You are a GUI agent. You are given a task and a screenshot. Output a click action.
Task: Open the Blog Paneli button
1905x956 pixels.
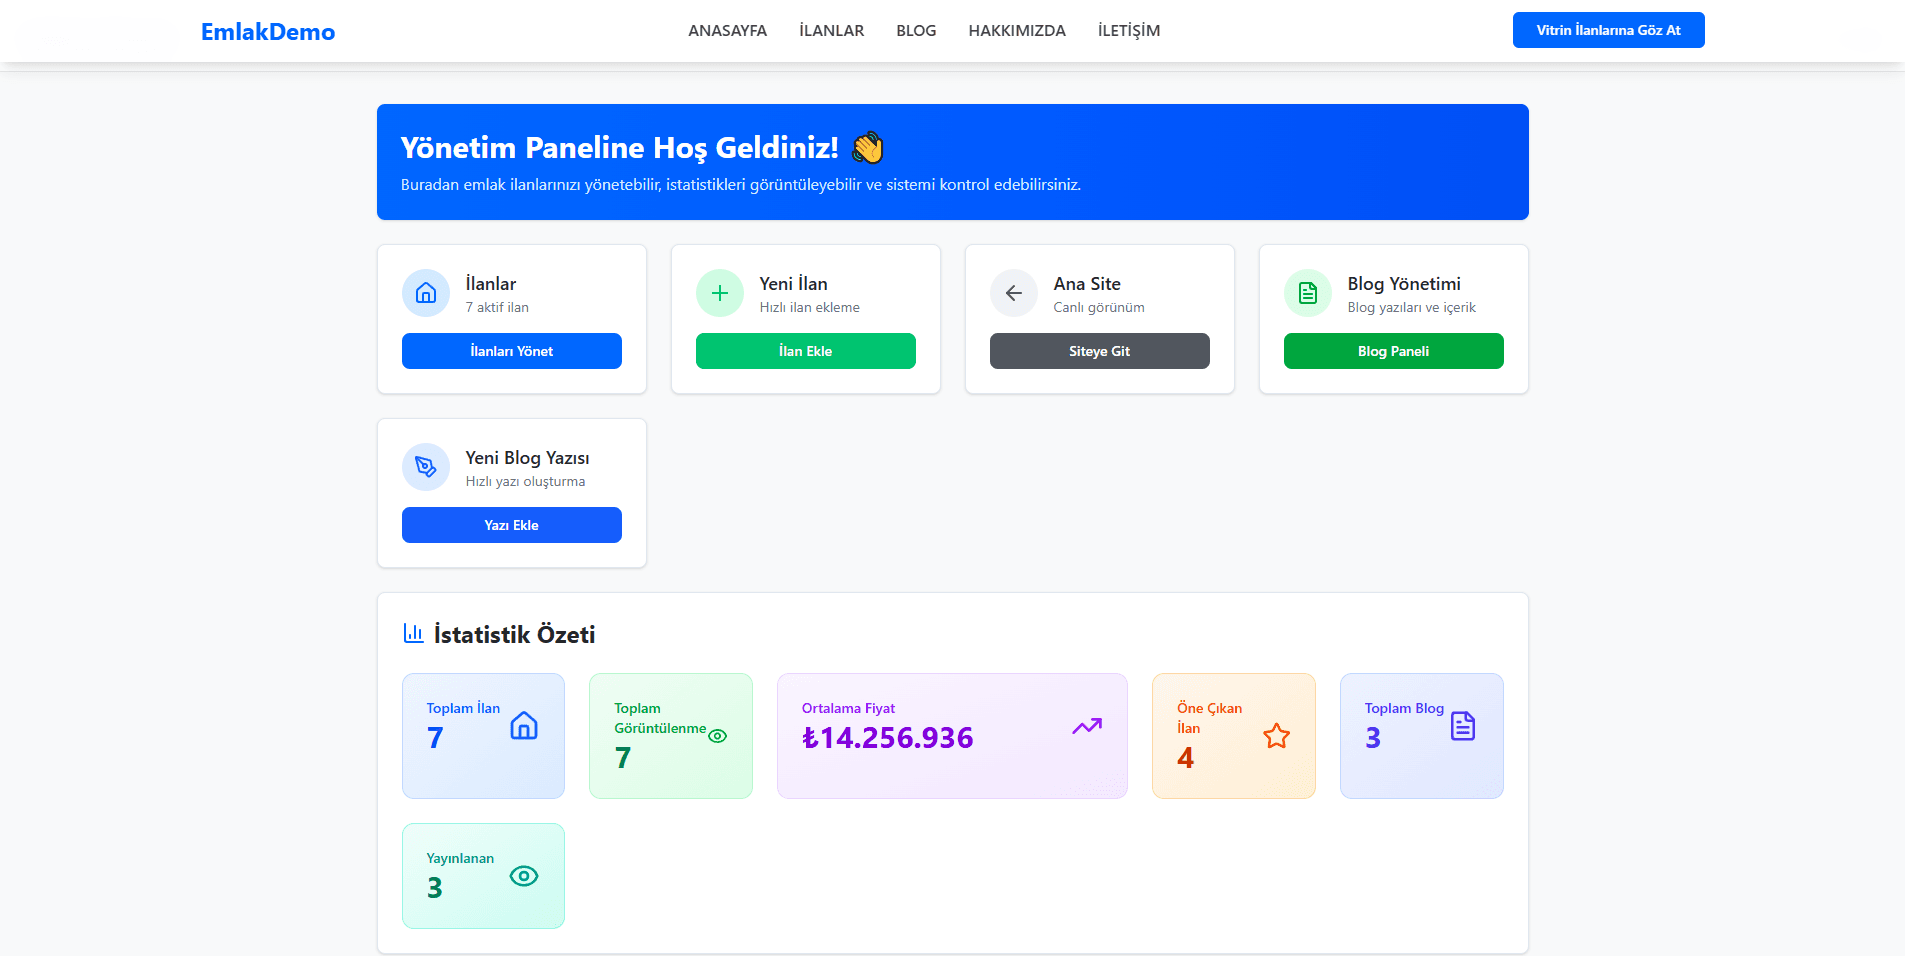[1394, 351]
